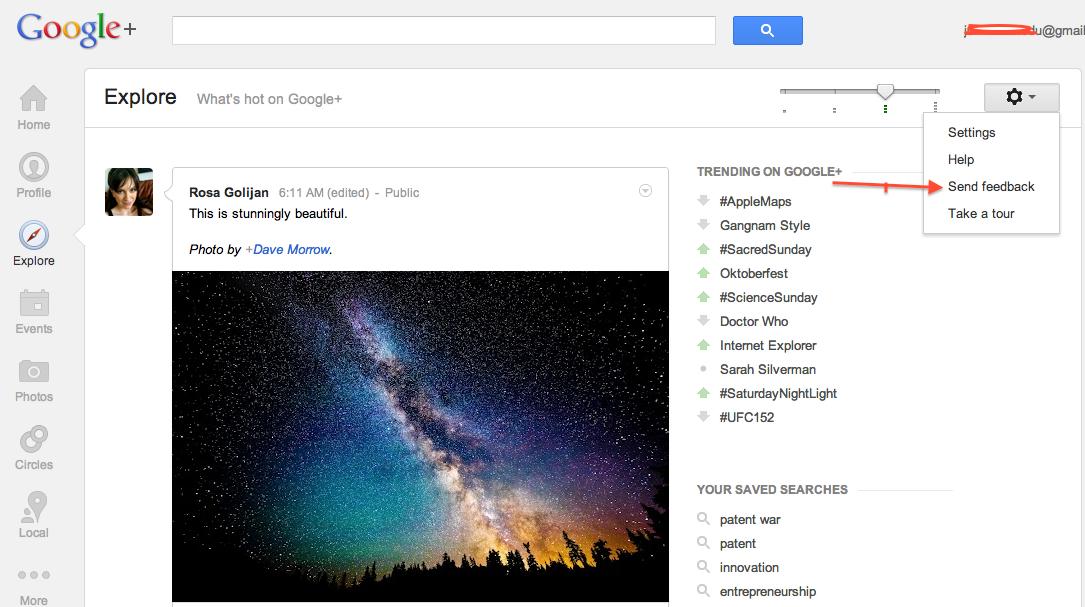Screen dimensions: 1085x607
Task: Open post options arrow on Rosa's post
Action: pos(645,190)
